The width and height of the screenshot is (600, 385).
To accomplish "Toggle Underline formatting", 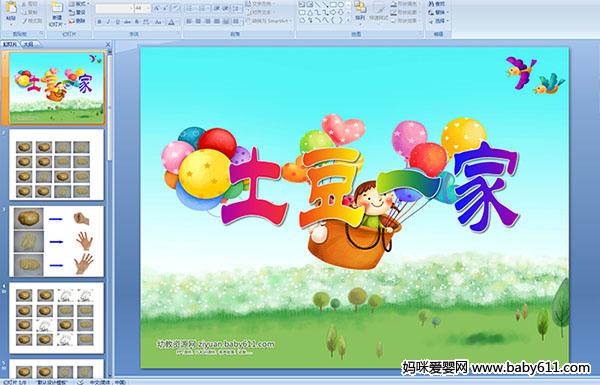I will point(117,22).
